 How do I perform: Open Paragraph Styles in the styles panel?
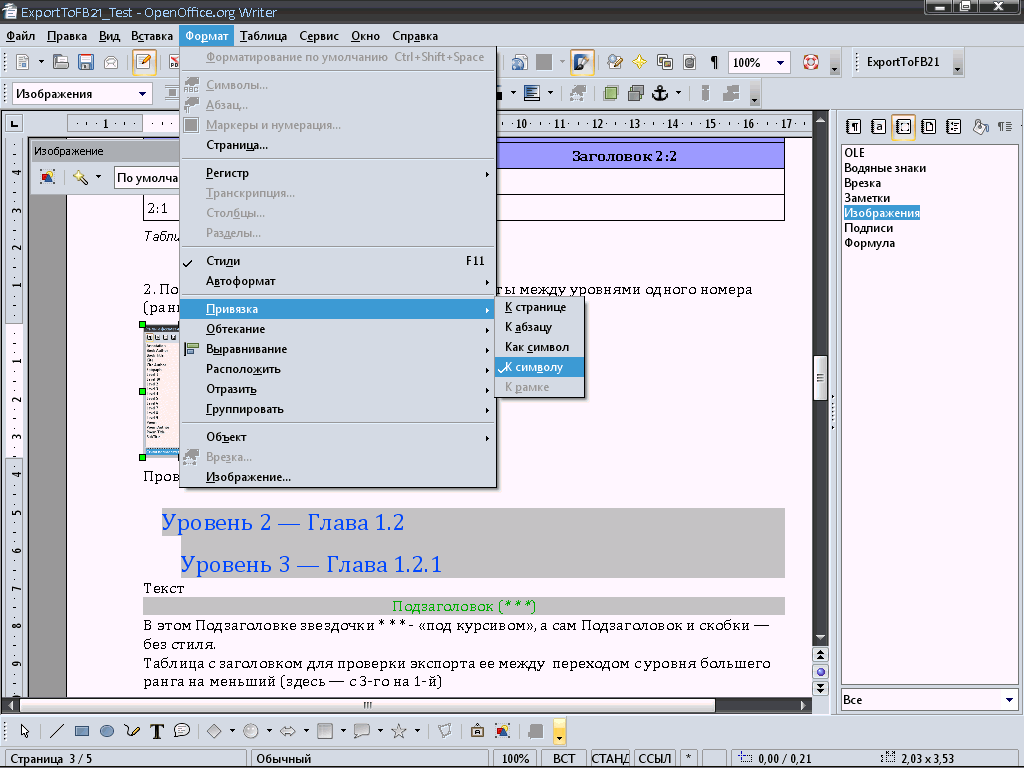854,126
